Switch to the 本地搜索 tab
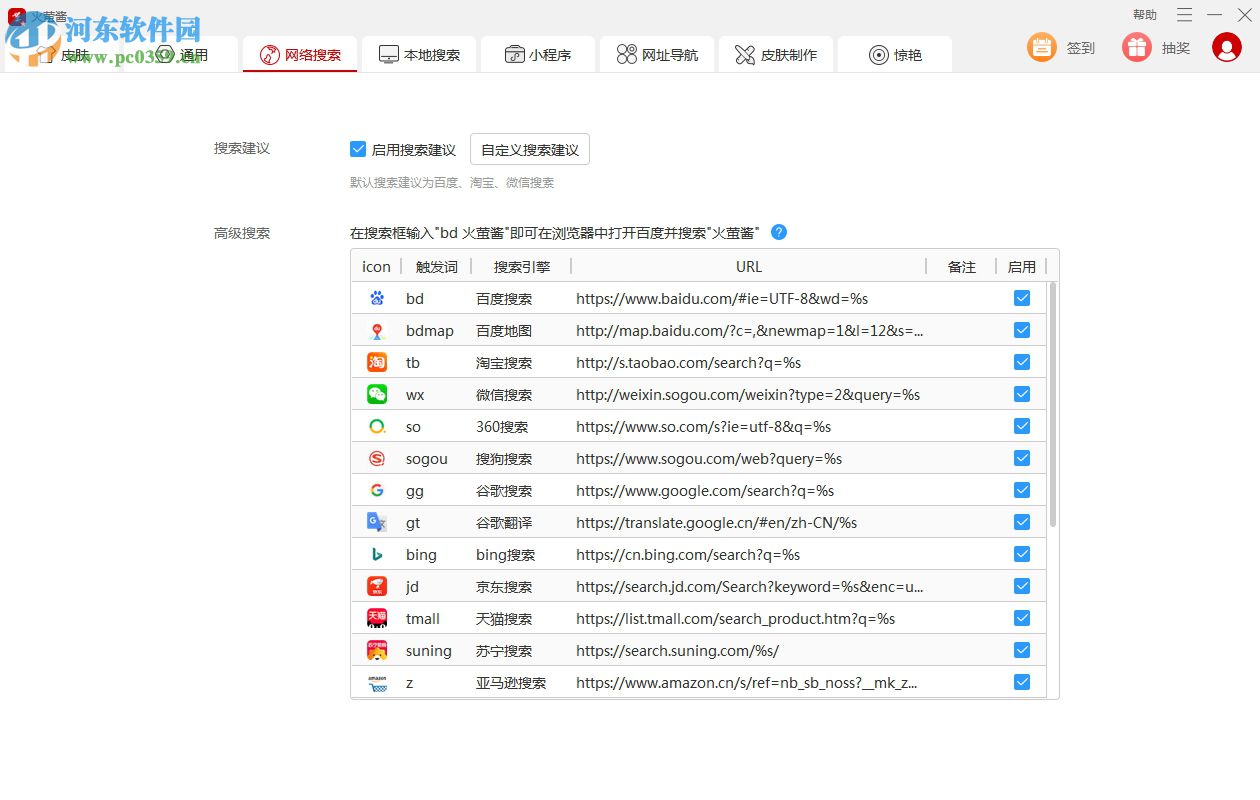 [420, 54]
